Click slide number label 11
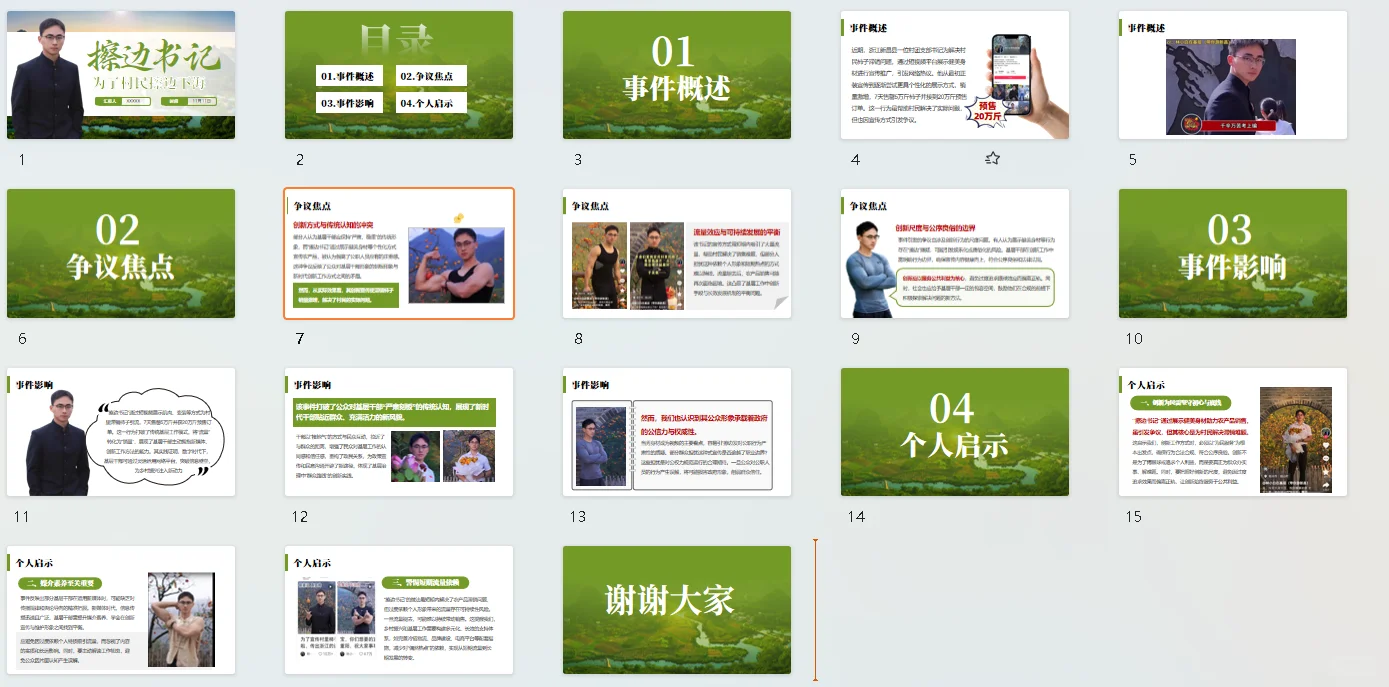 [x=23, y=517]
